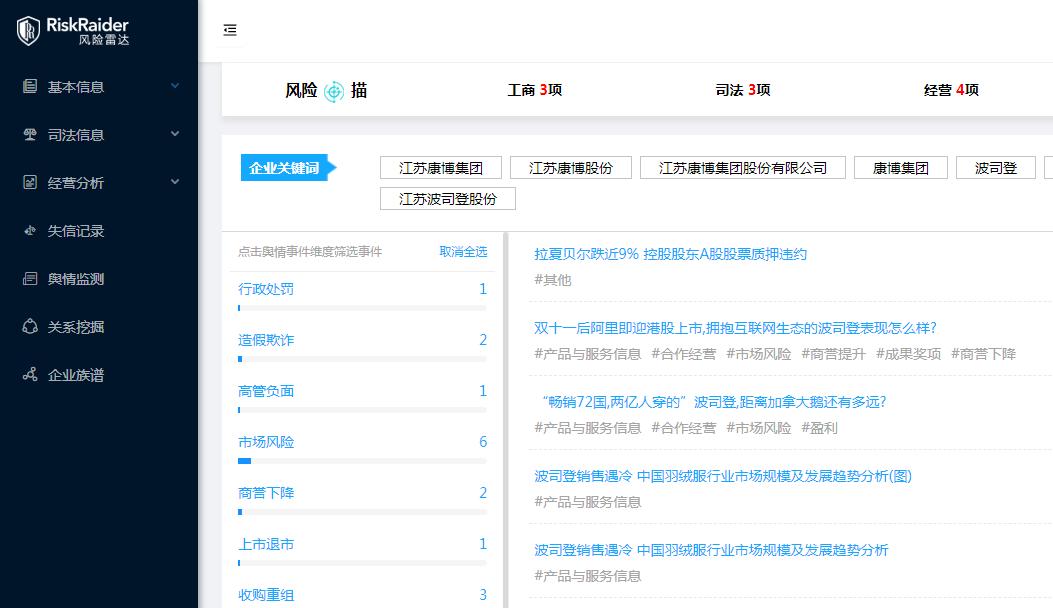
Task: Select the 关系挖掘 sidebar icon
Action: pos(29,326)
